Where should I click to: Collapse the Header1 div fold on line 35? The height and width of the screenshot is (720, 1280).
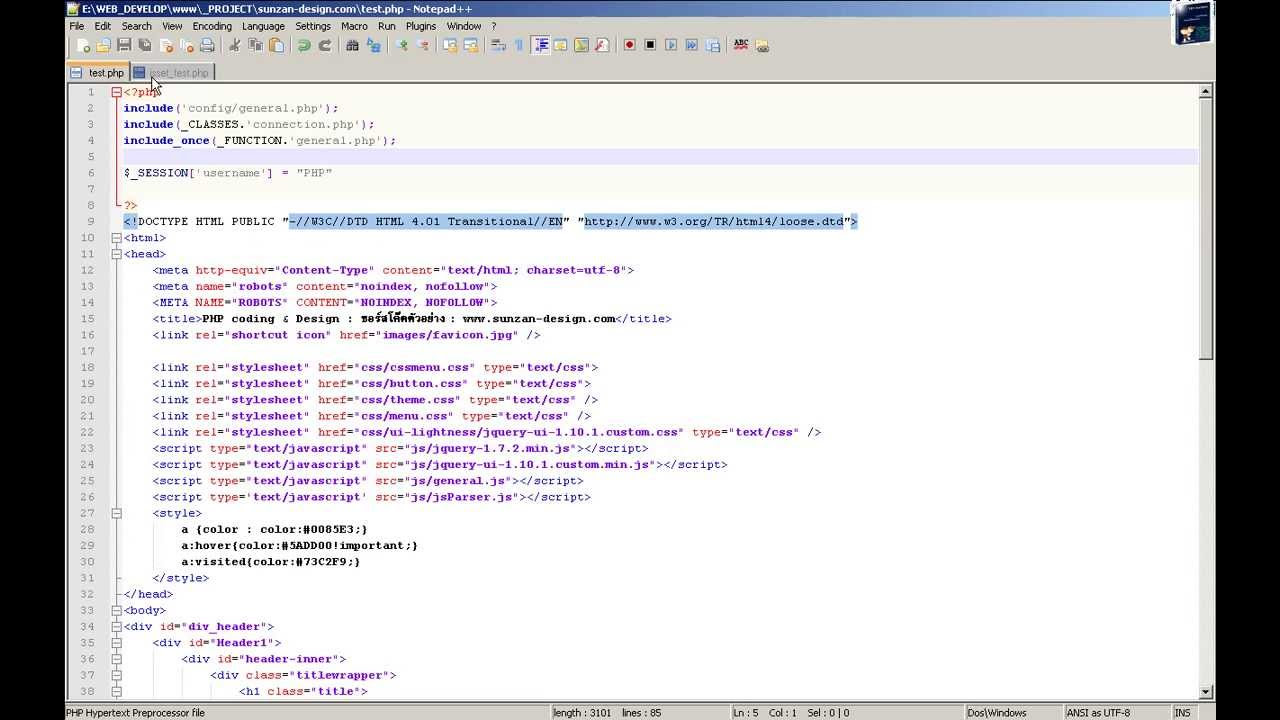point(117,643)
